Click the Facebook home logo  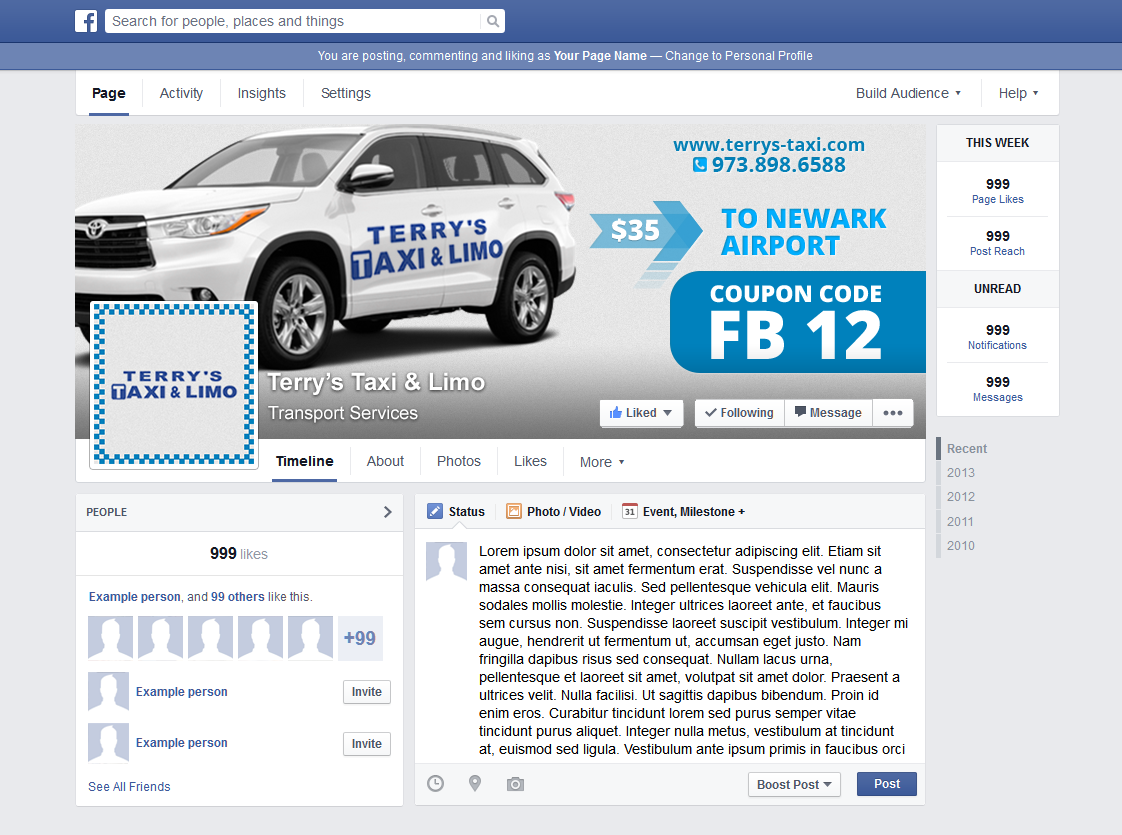tap(86, 20)
